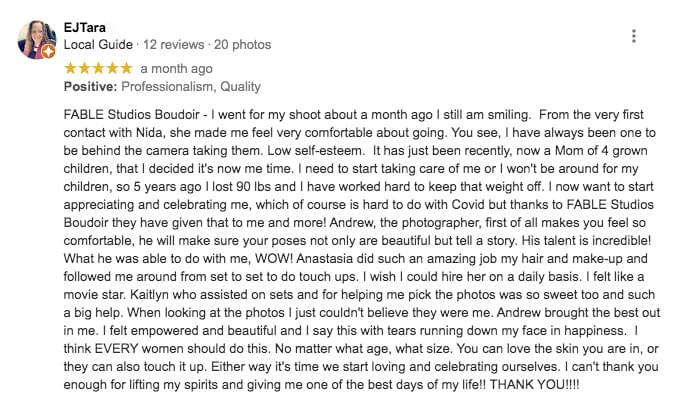The height and width of the screenshot is (396, 676).
Task: Click the fifth rating star
Action: tap(126, 68)
